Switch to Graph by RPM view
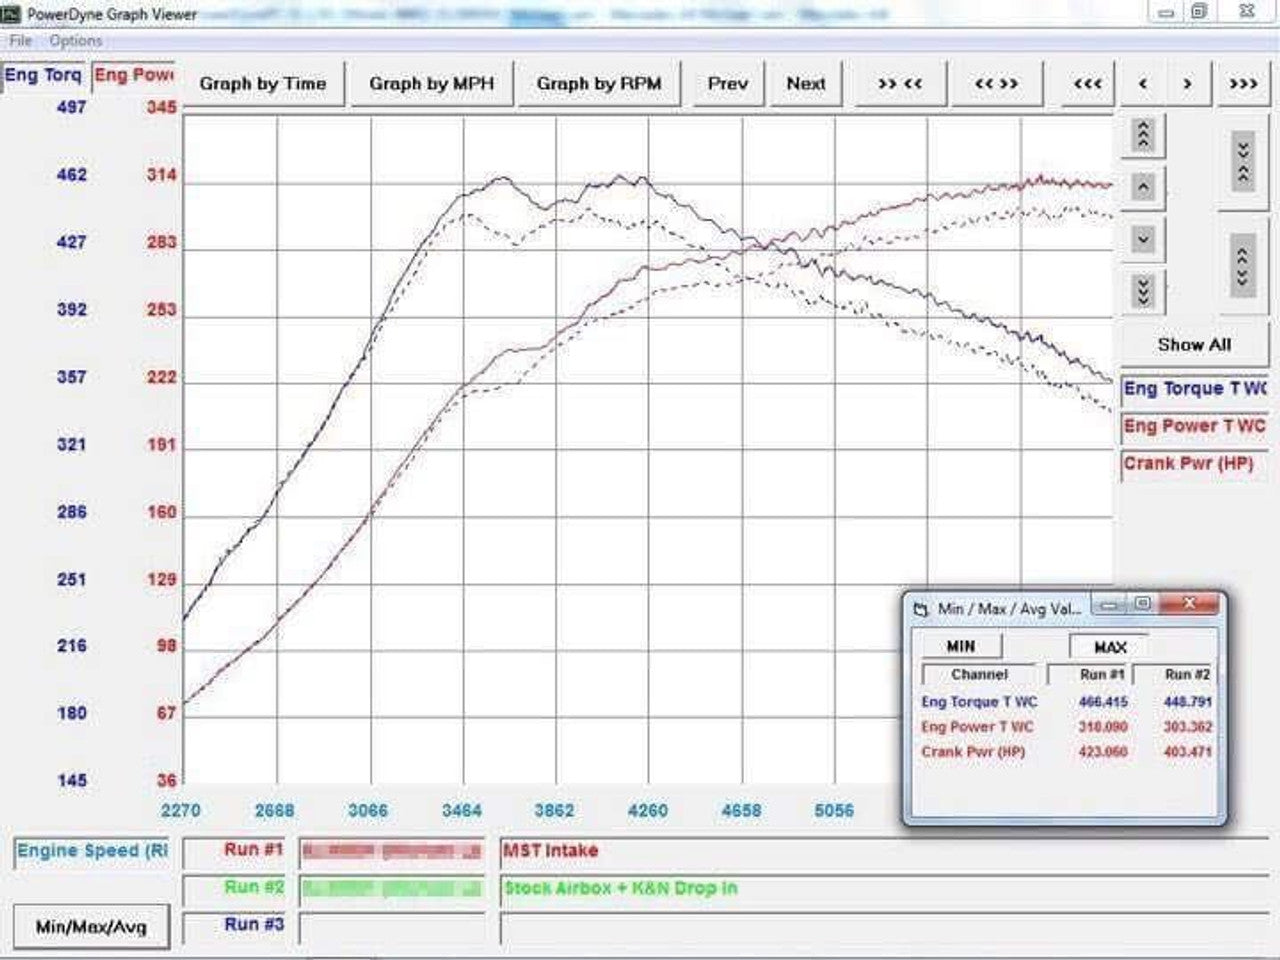 [x=600, y=84]
